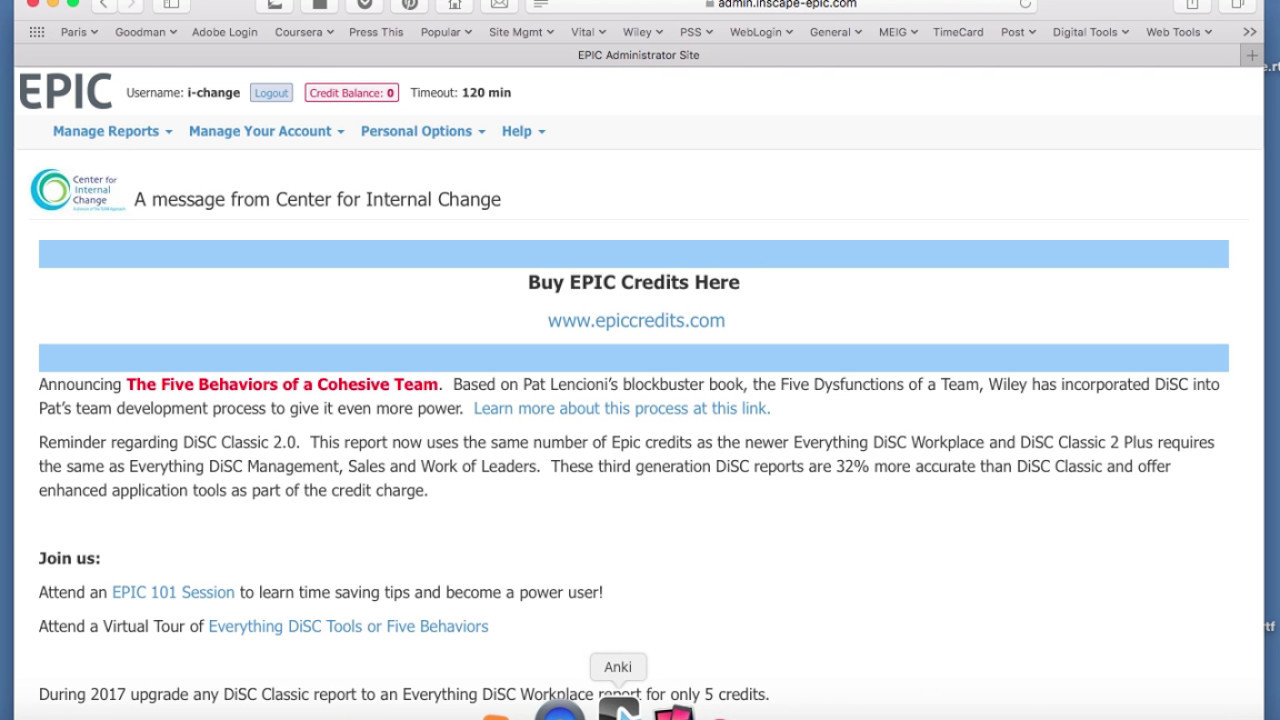Screen dimensions: 1280x720
Task: Expand the MEIG bookmarks folder
Action: point(898,32)
